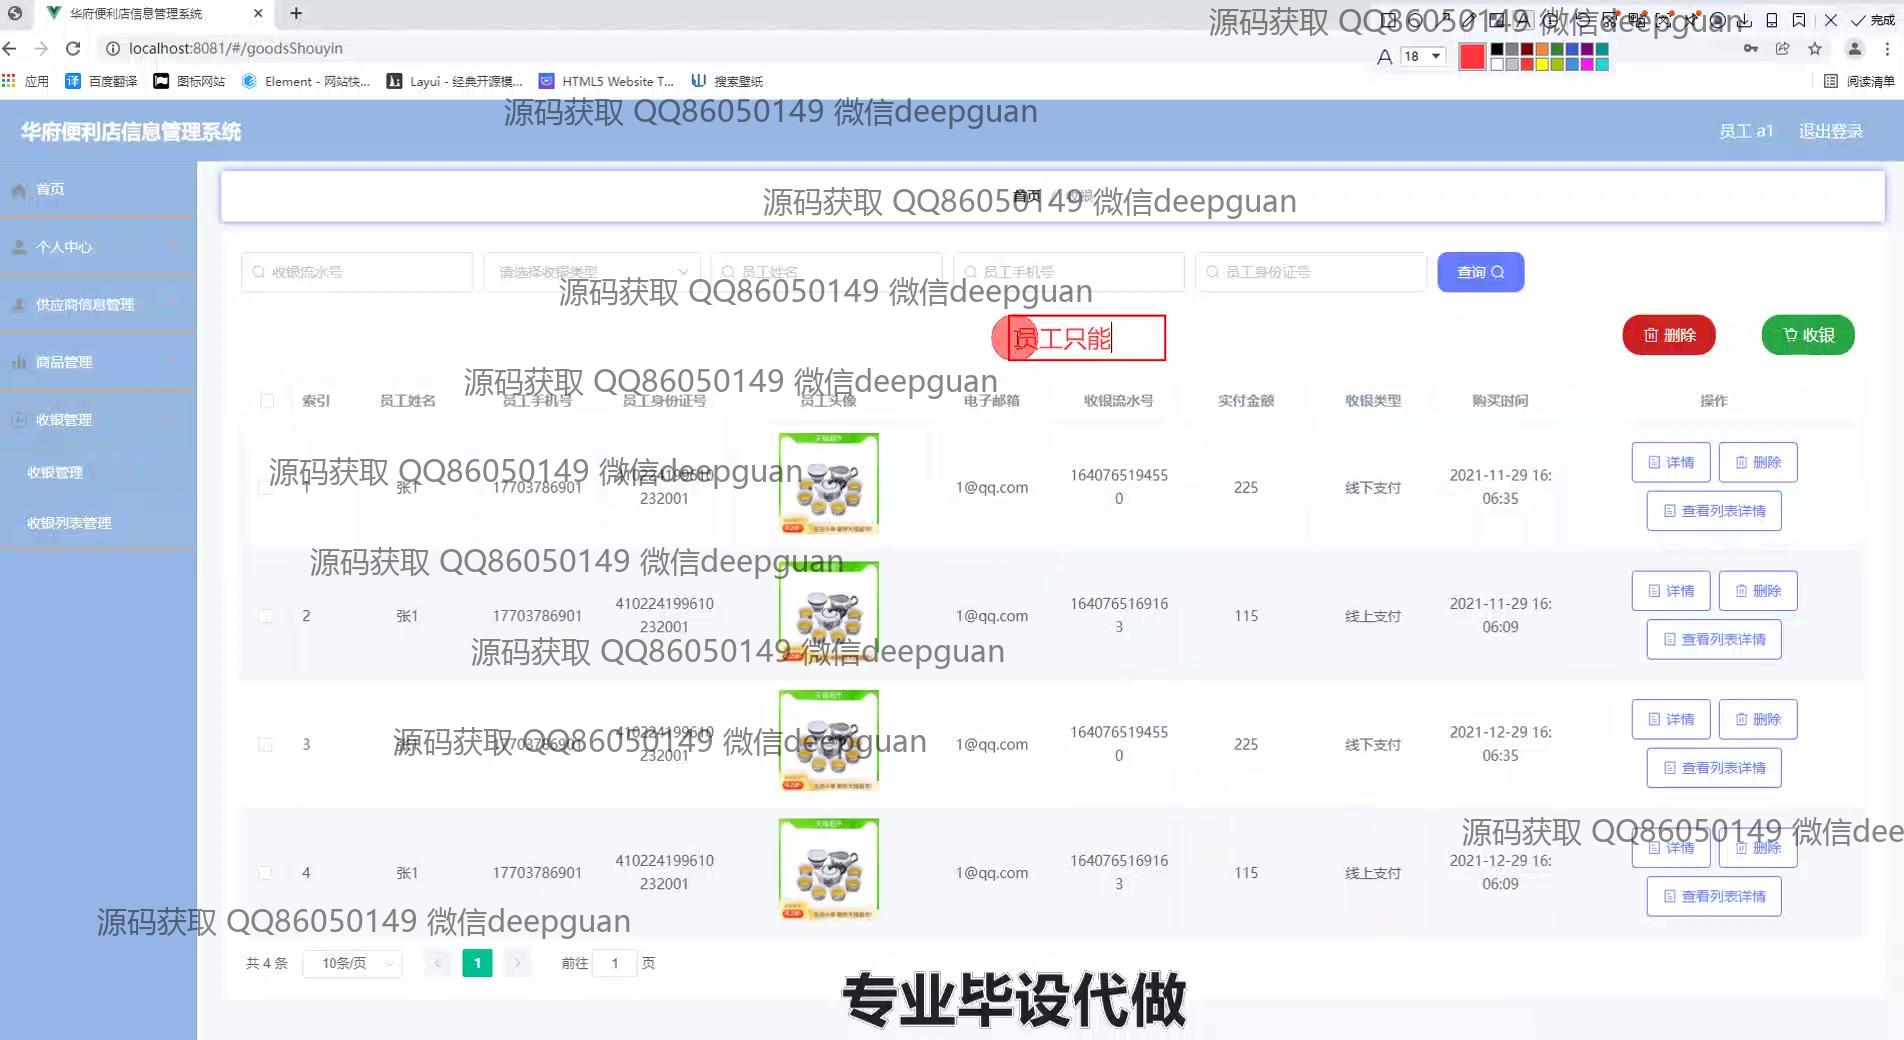Image resolution: width=1904 pixels, height=1040 pixels.
Task: Click the 收银流水号 search input field
Action: coord(357,272)
